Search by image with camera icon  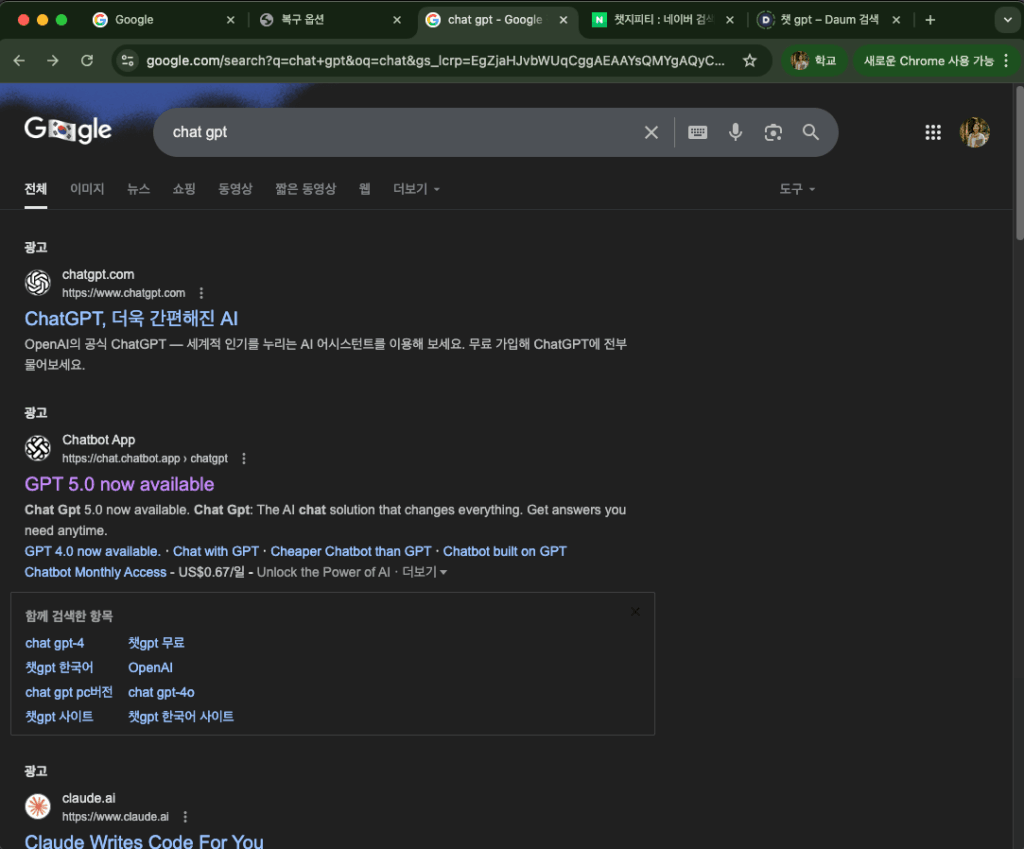pyautogui.click(x=773, y=133)
